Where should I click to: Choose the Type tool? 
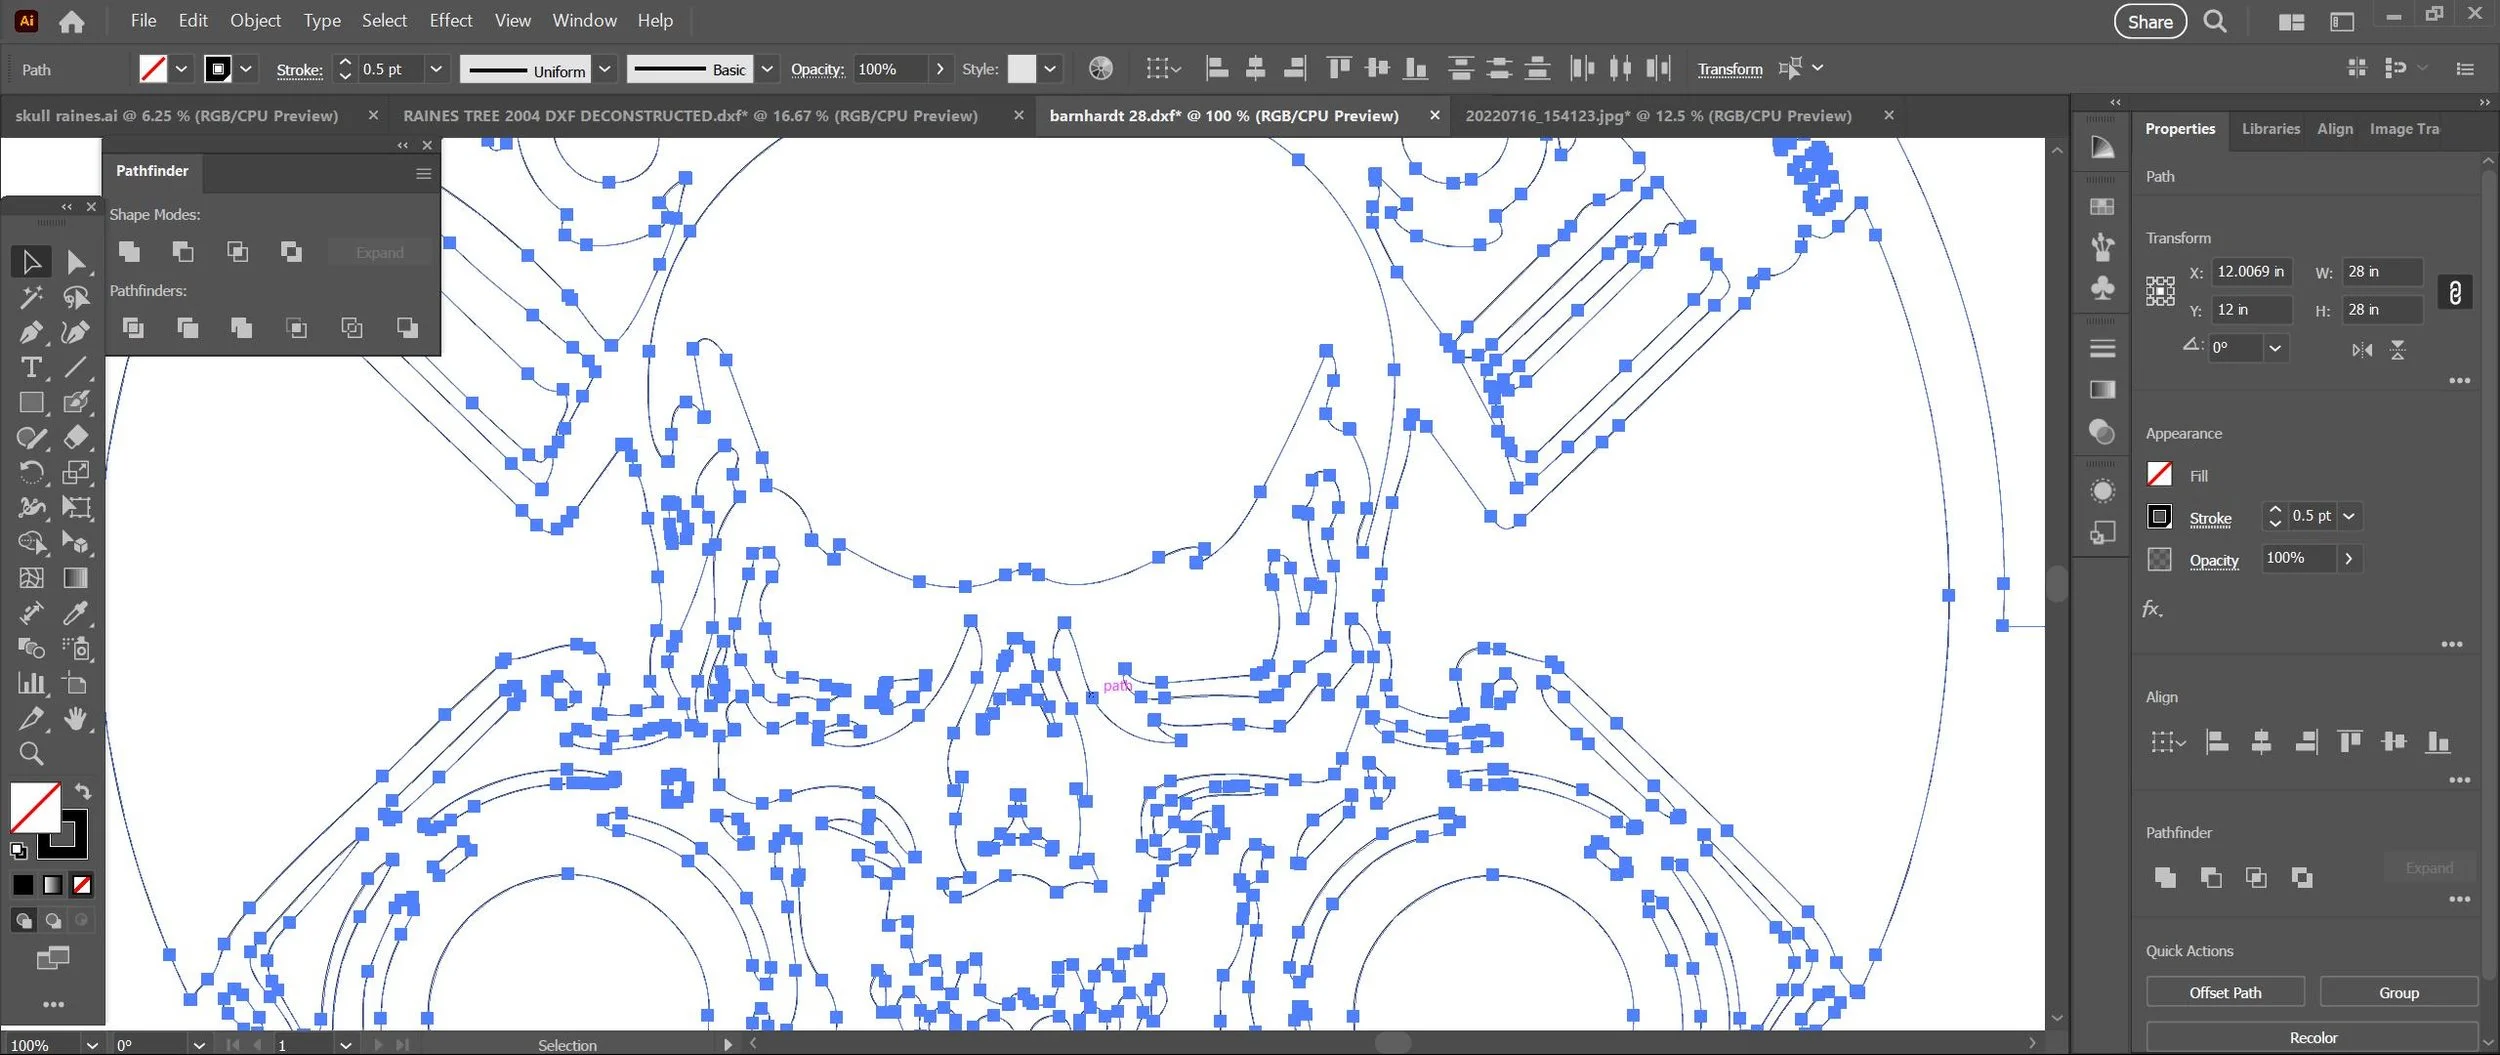pyautogui.click(x=31, y=367)
